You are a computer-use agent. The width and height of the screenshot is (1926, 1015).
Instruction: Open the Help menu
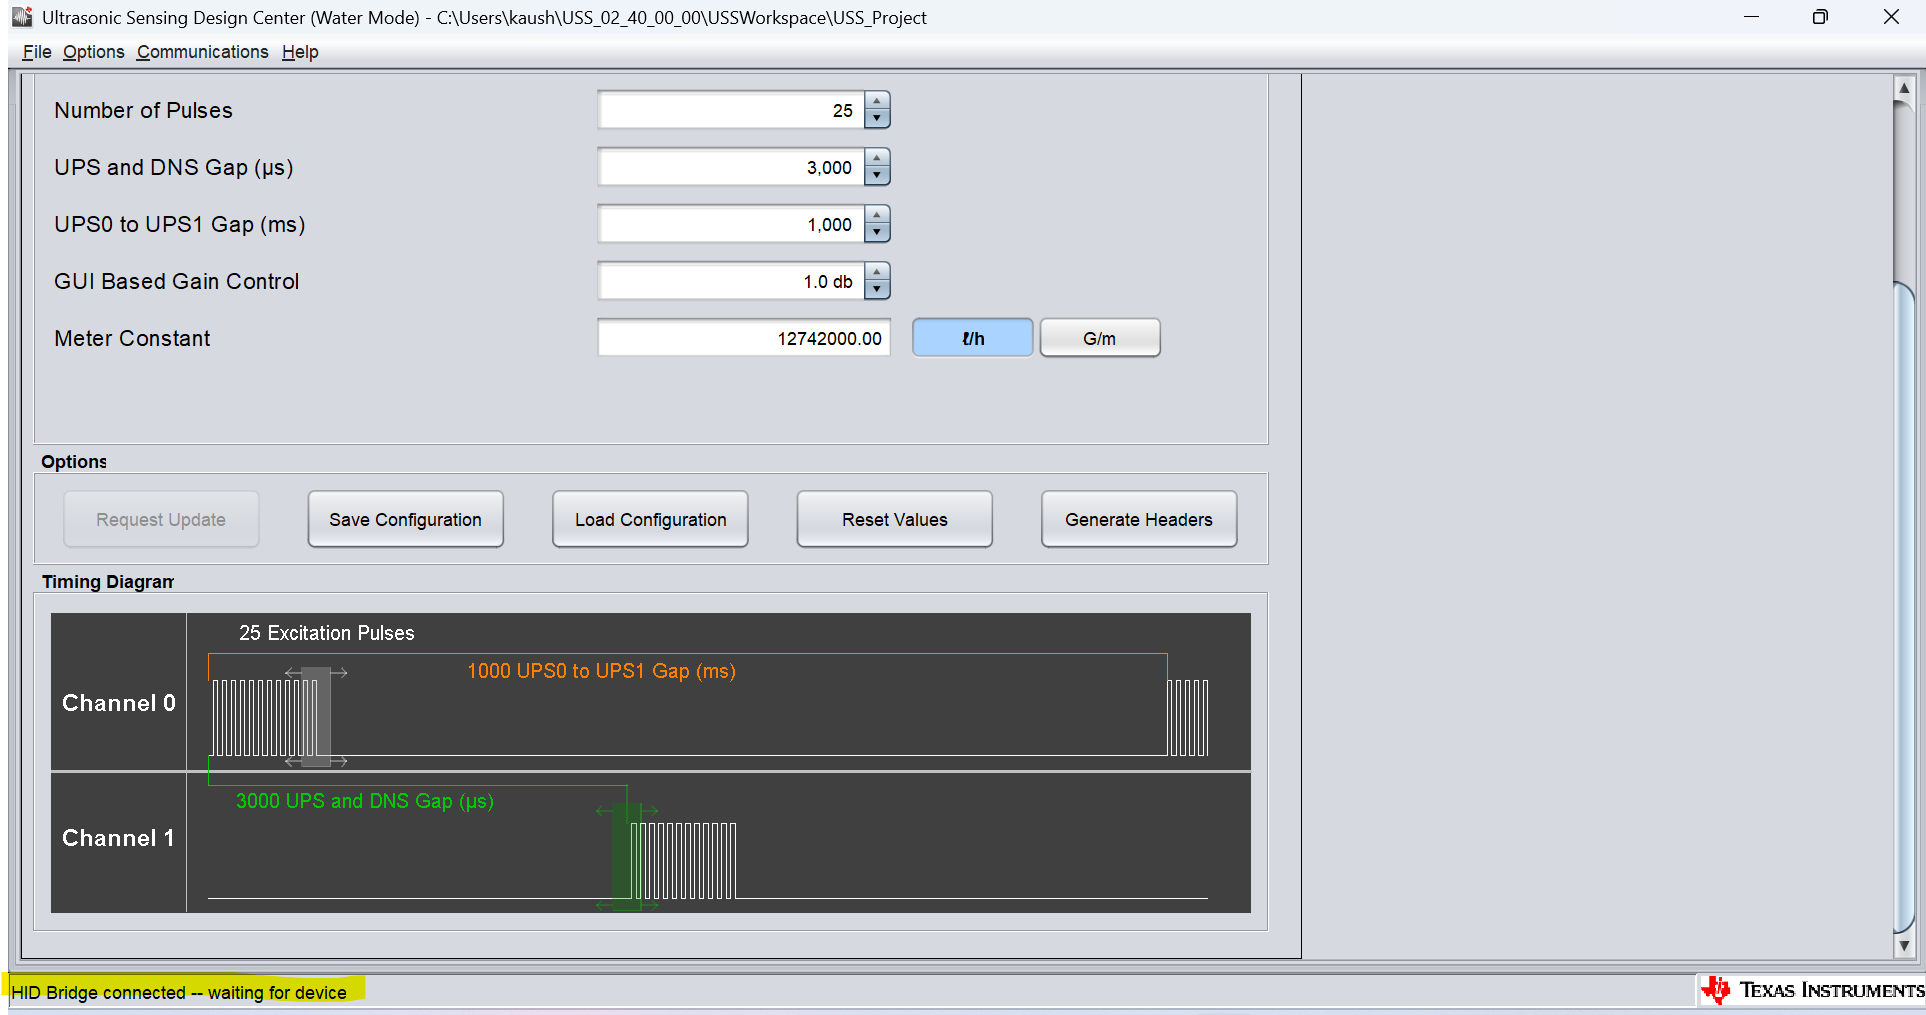(x=300, y=52)
